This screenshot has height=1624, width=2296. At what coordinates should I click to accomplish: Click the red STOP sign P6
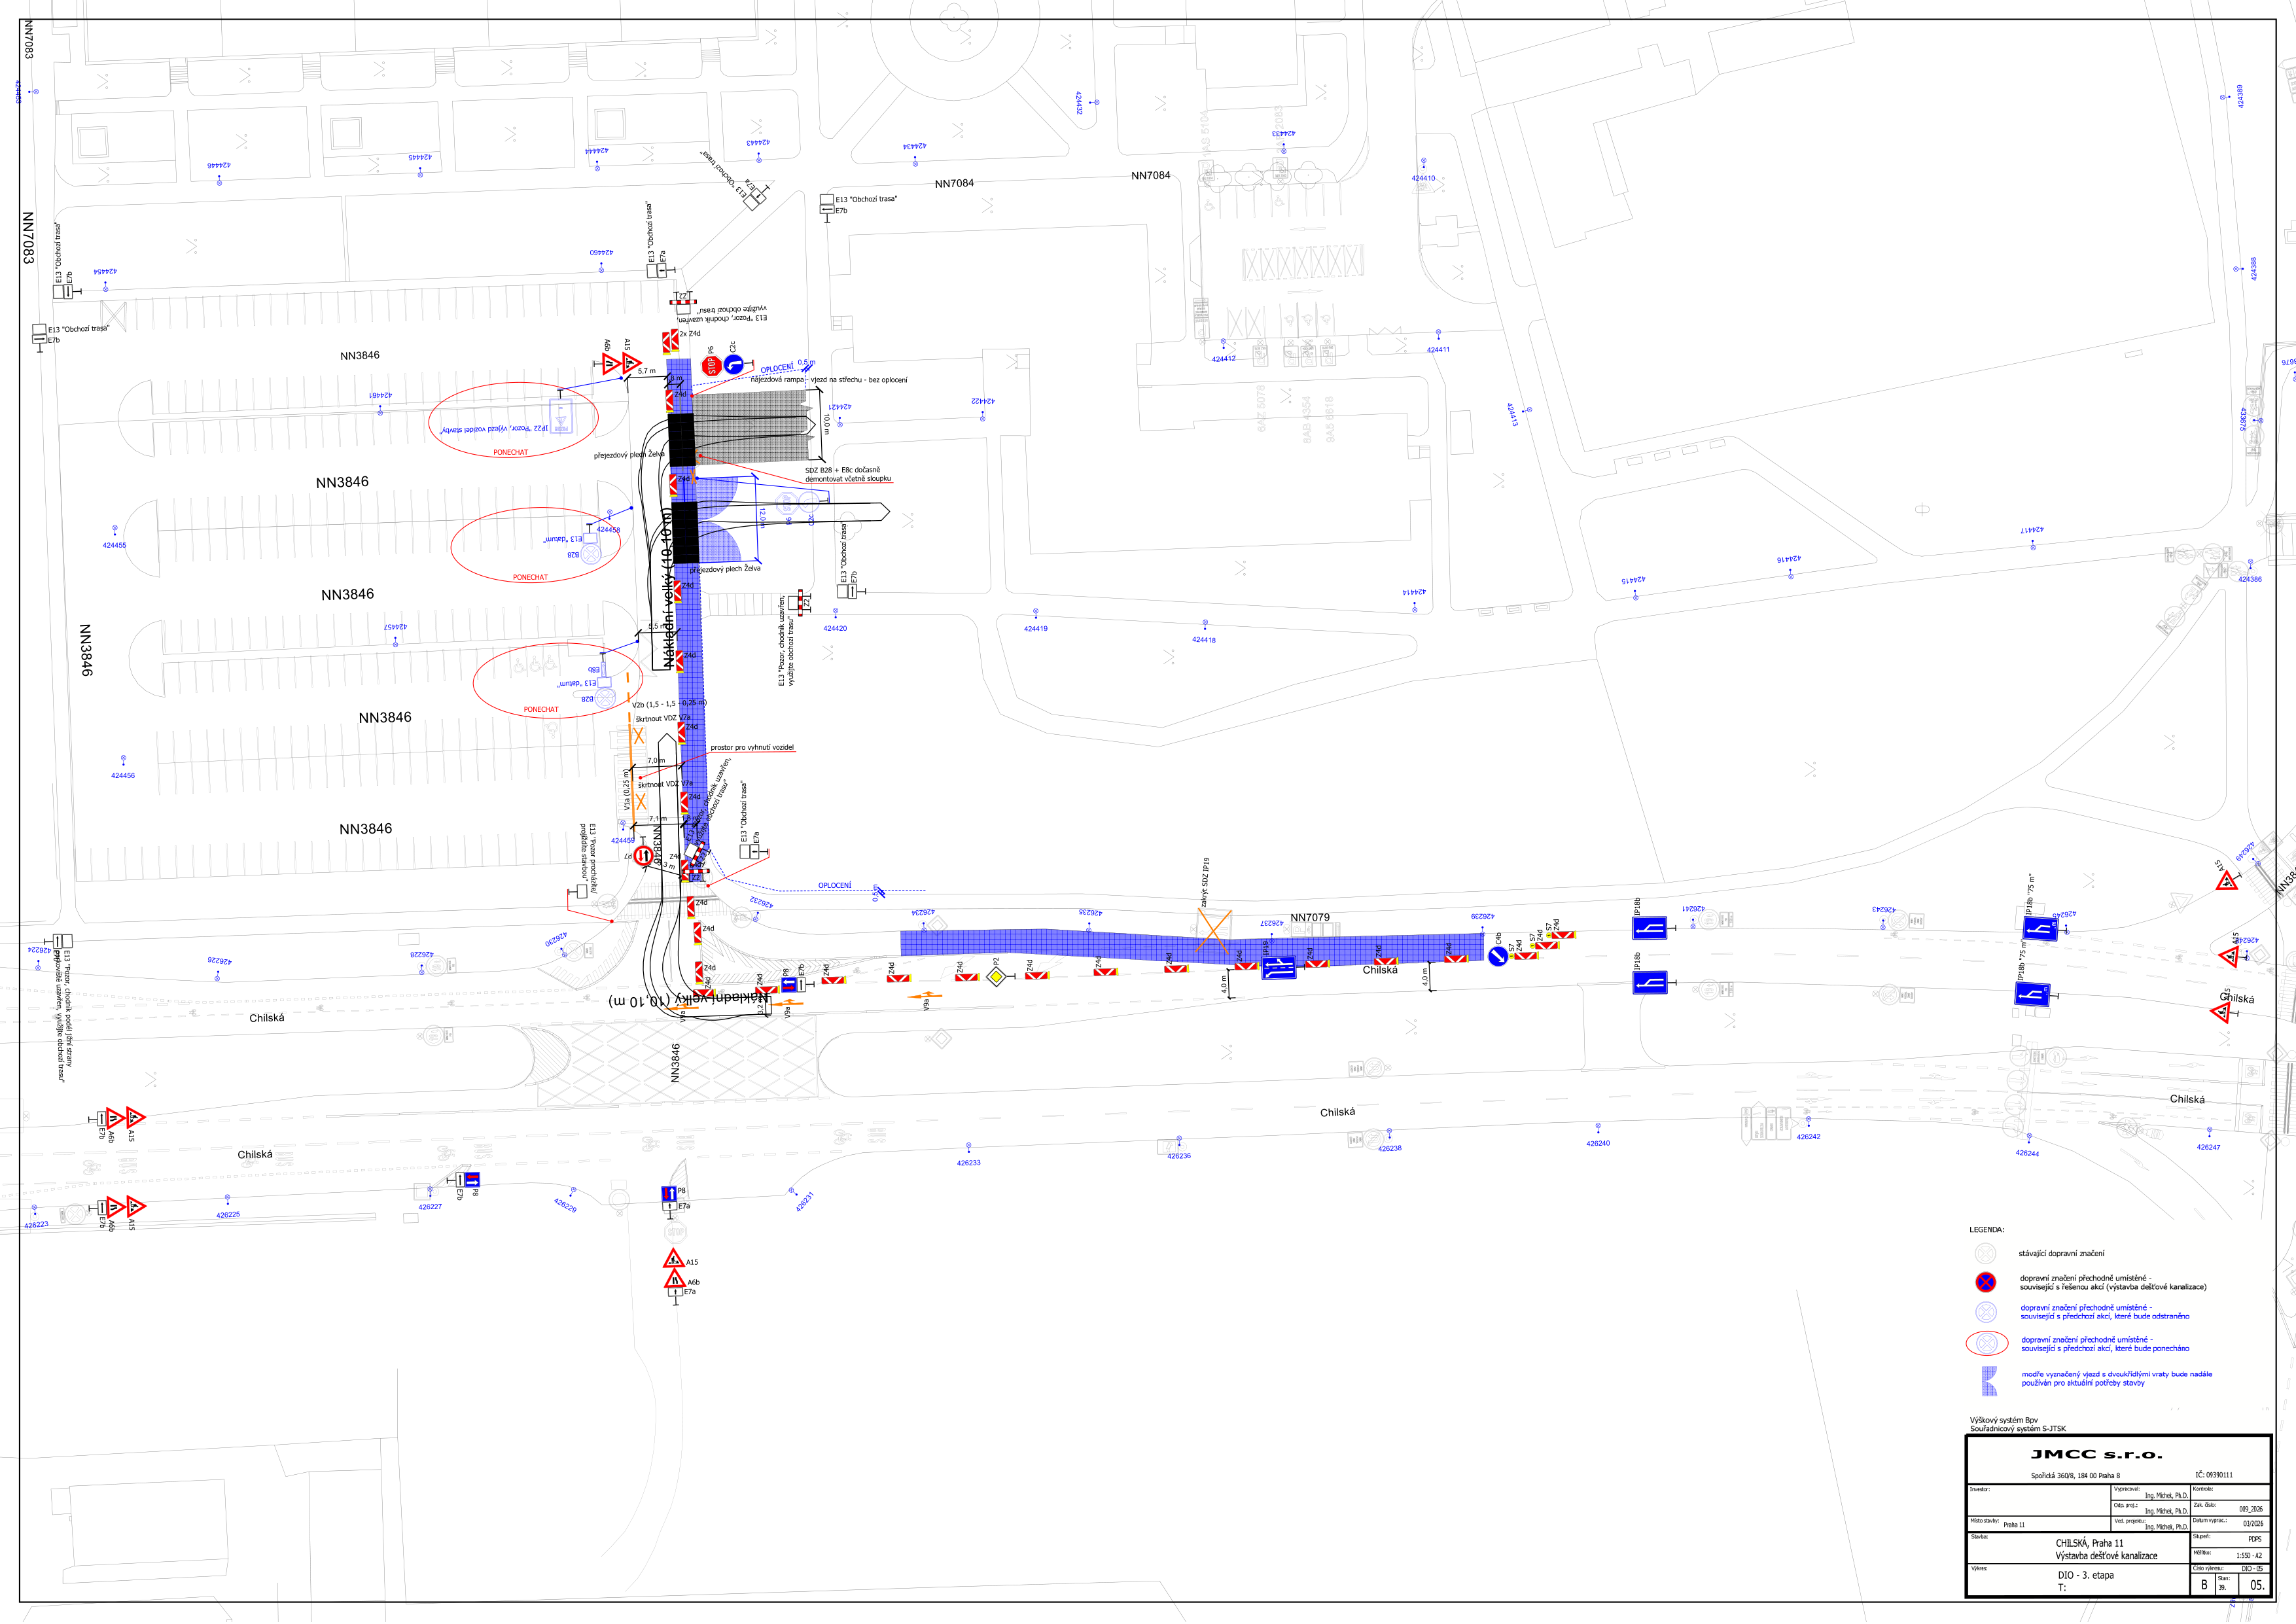coord(712,366)
